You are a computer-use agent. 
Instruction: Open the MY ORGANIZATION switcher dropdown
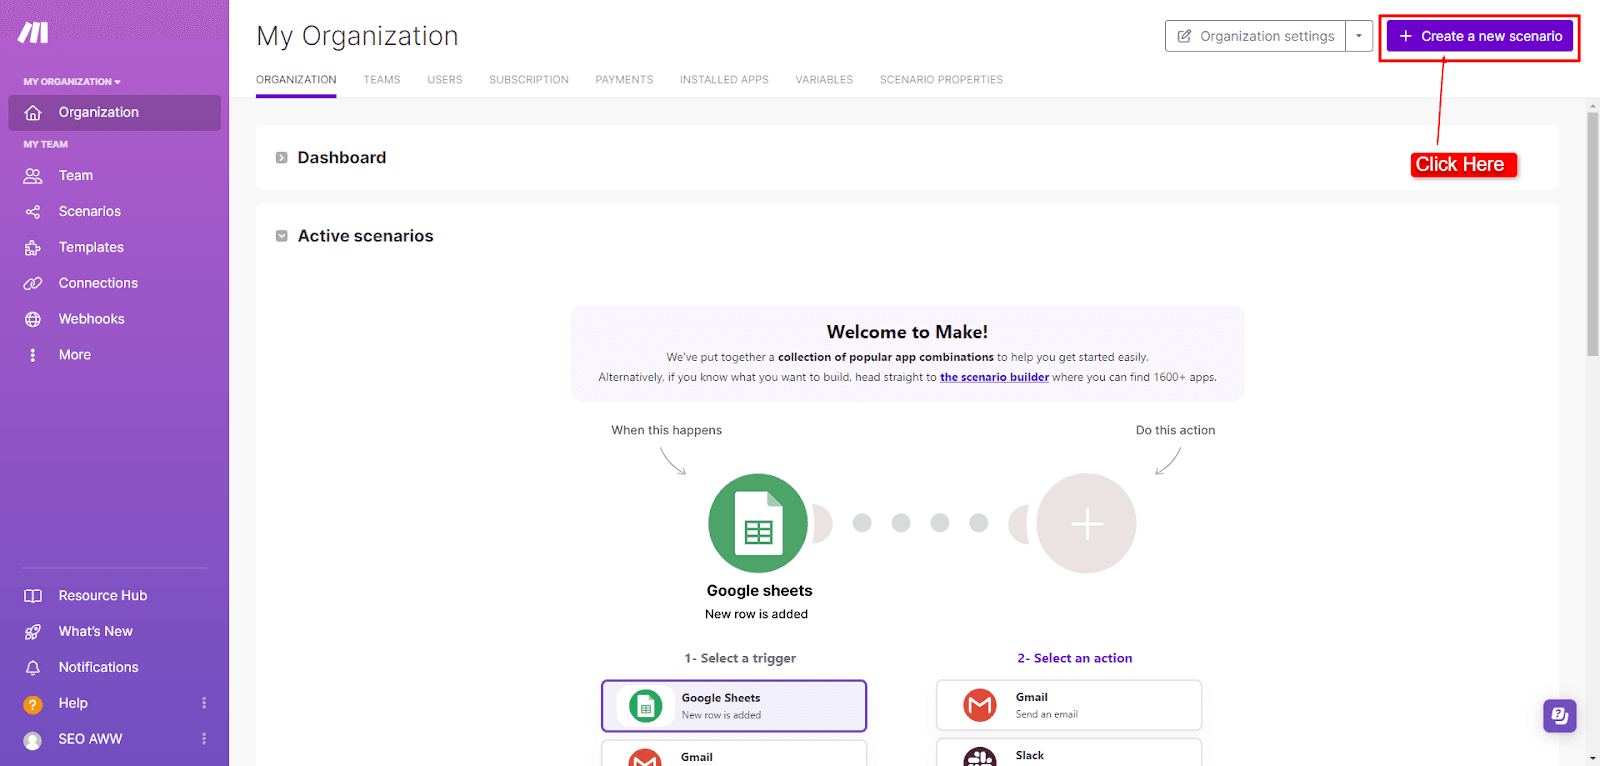[72, 82]
